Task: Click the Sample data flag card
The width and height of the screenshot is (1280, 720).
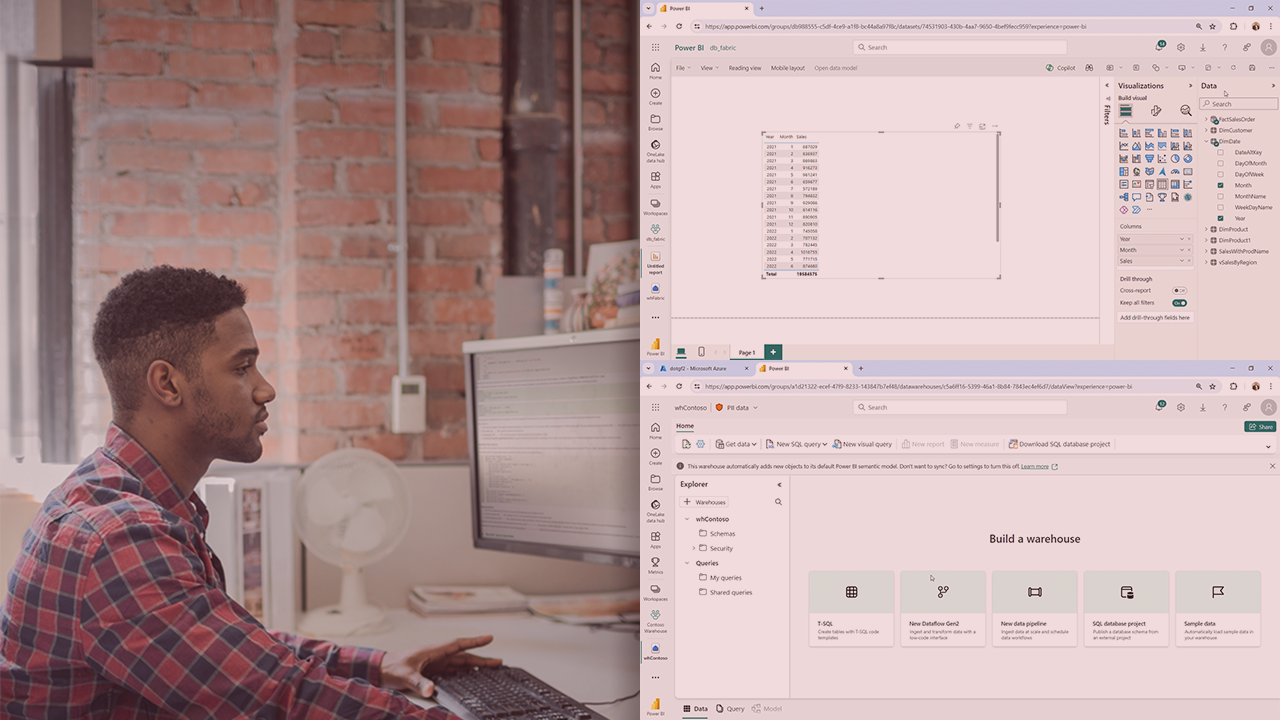Action: 1217,608
